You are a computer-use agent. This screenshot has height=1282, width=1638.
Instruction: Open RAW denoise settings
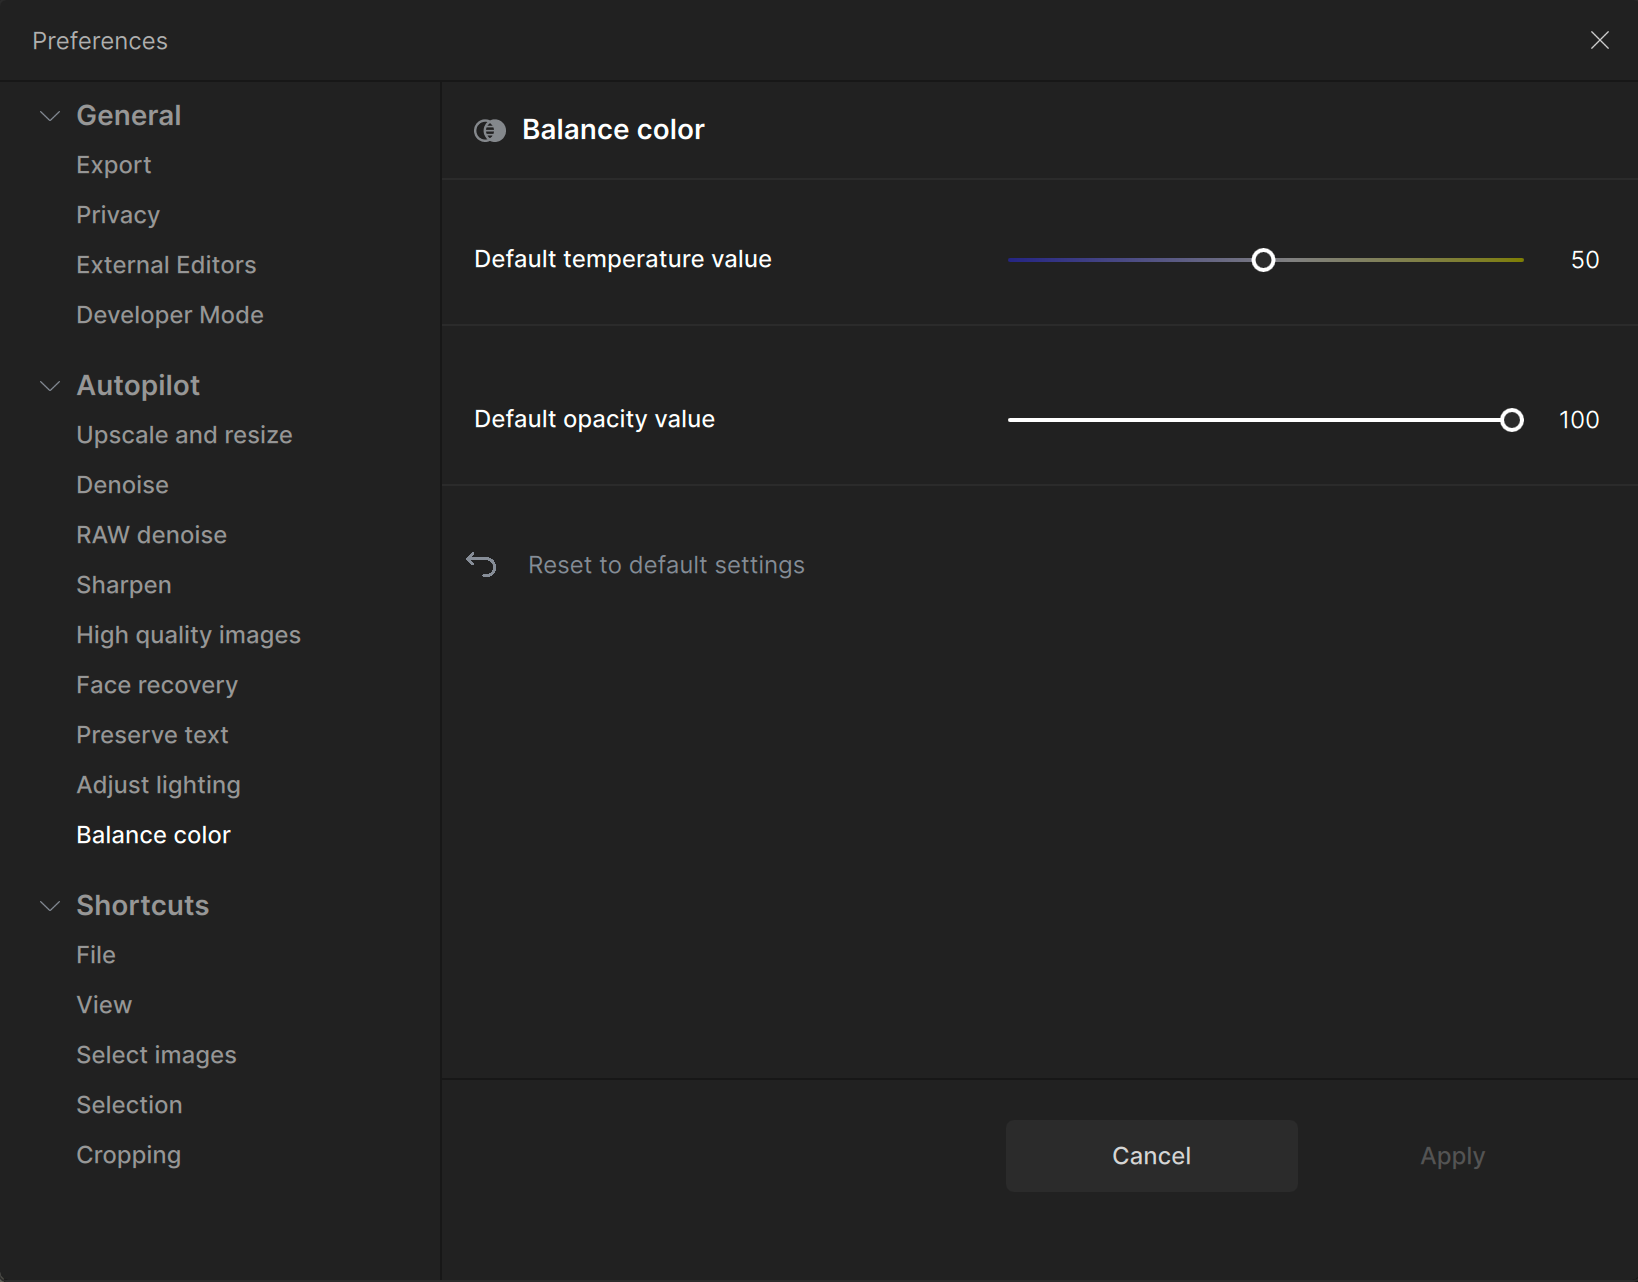click(152, 535)
